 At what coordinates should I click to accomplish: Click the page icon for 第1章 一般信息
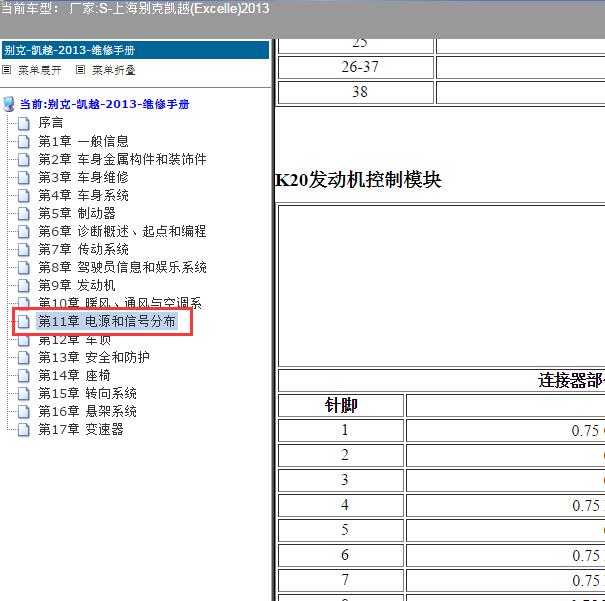[24, 141]
